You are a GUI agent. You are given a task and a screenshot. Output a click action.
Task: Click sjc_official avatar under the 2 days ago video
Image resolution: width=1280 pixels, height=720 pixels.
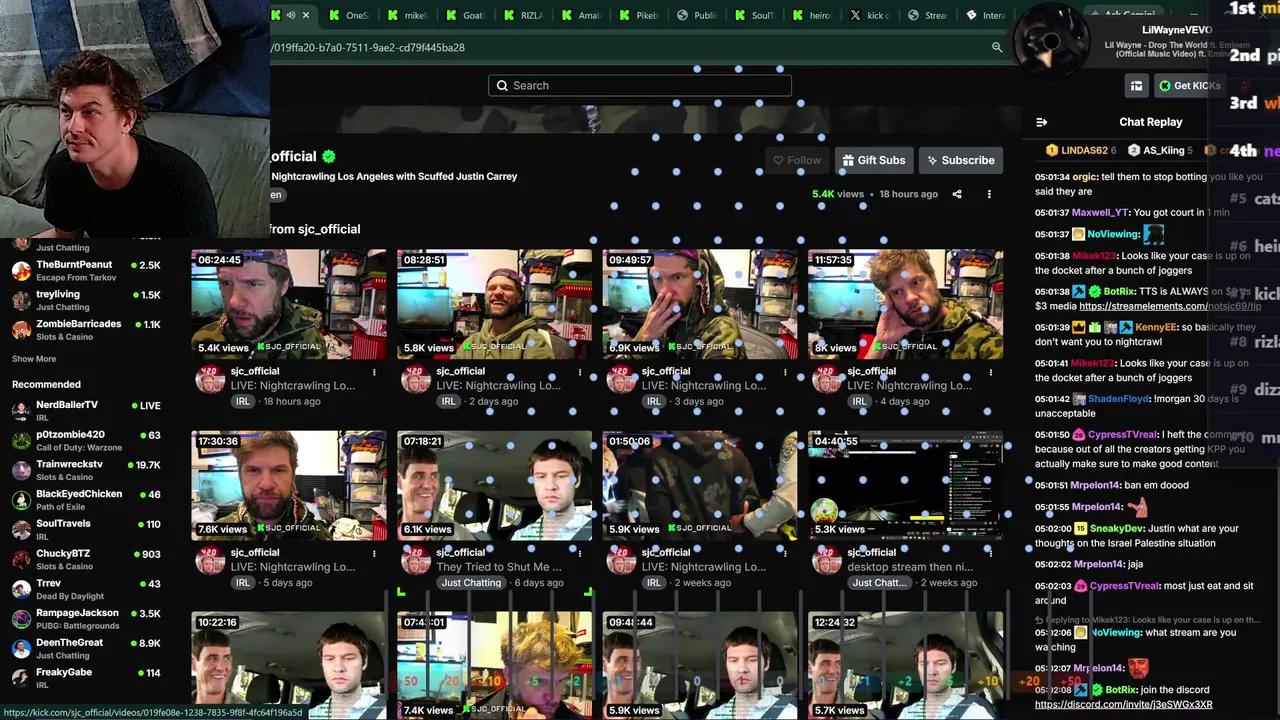tap(416, 380)
